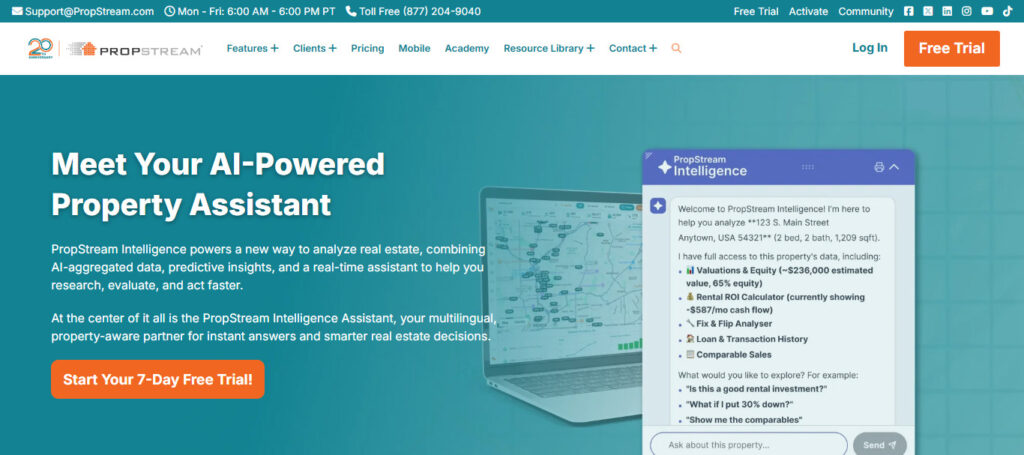Click the orange Free Trial header button
This screenshot has height=455, width=1024.
(x=952, y=48)
